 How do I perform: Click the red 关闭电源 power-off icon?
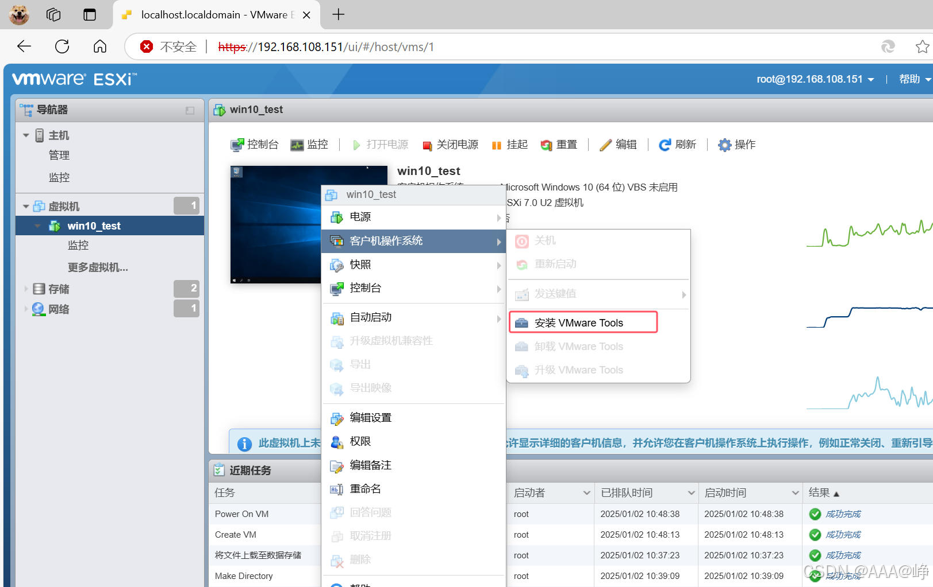tap(427, 145)
